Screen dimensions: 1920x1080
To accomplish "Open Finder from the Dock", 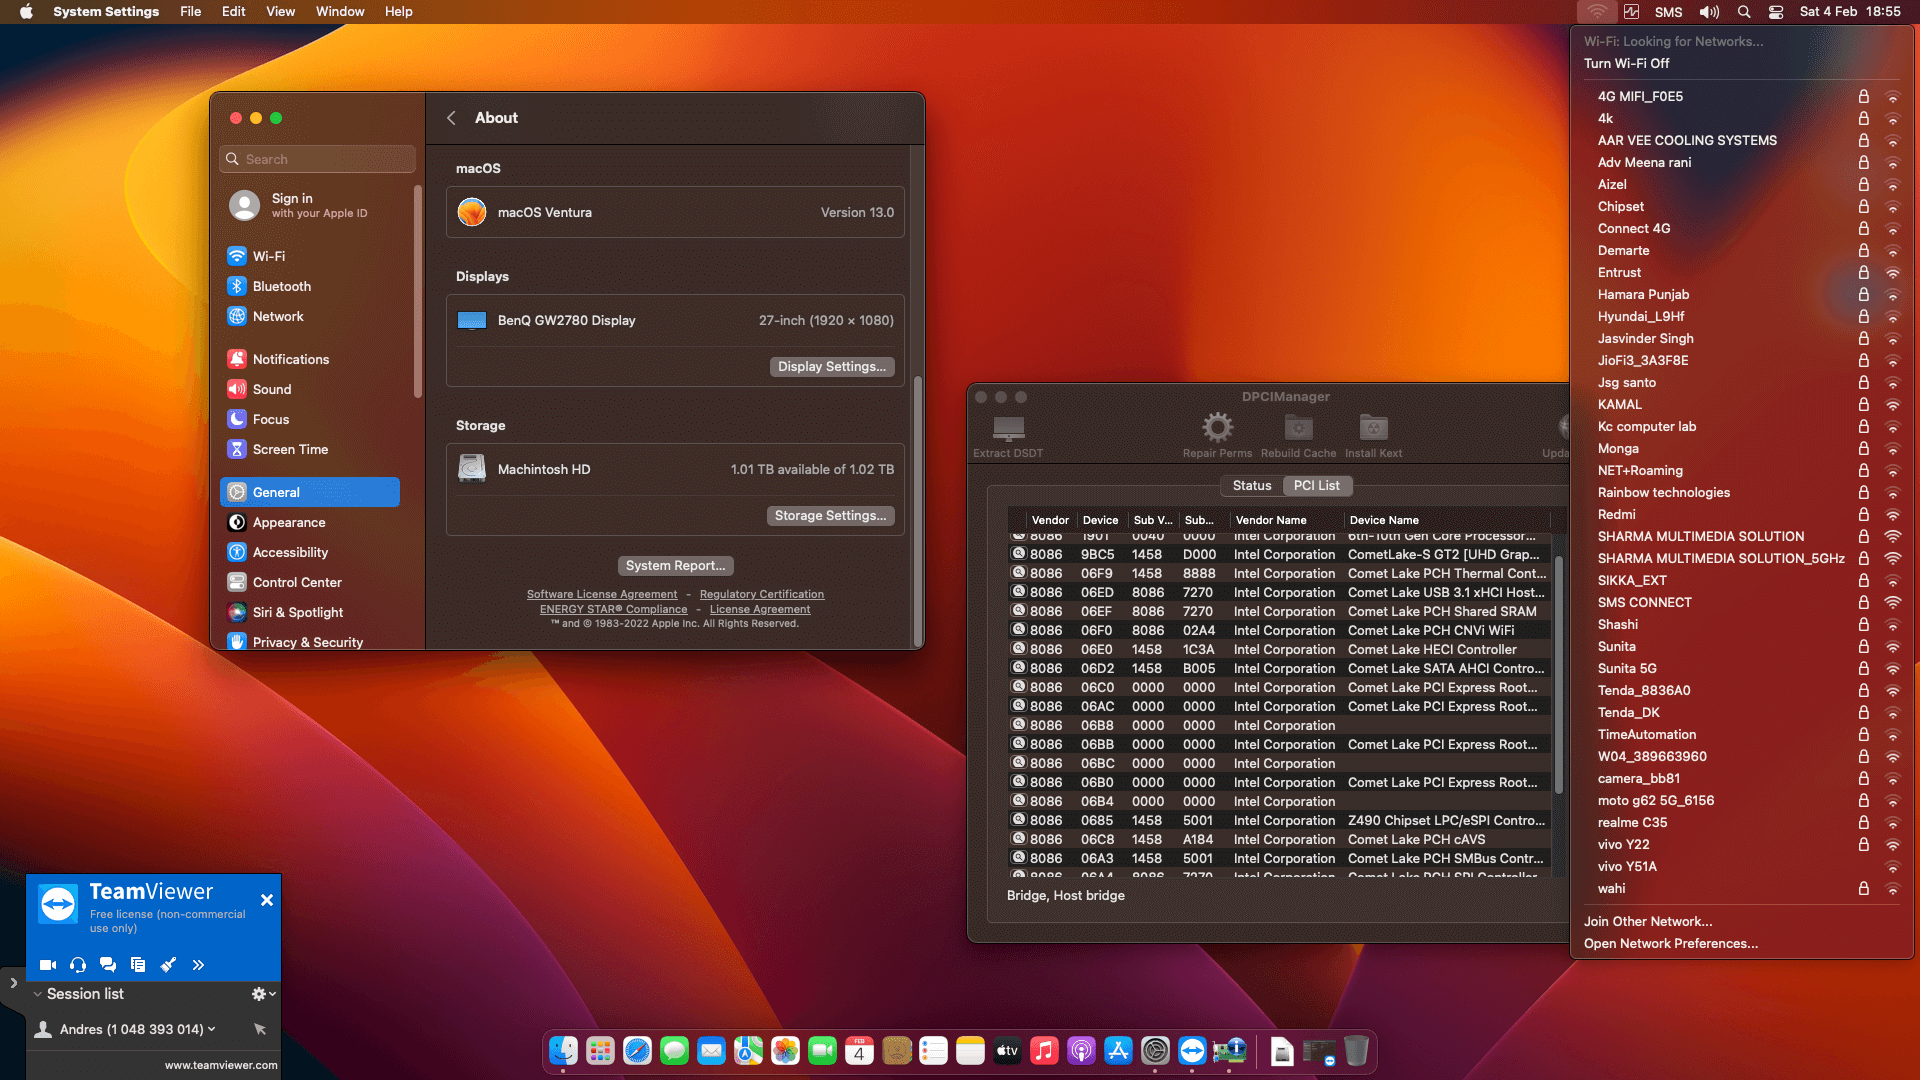I will (563, 1051).
